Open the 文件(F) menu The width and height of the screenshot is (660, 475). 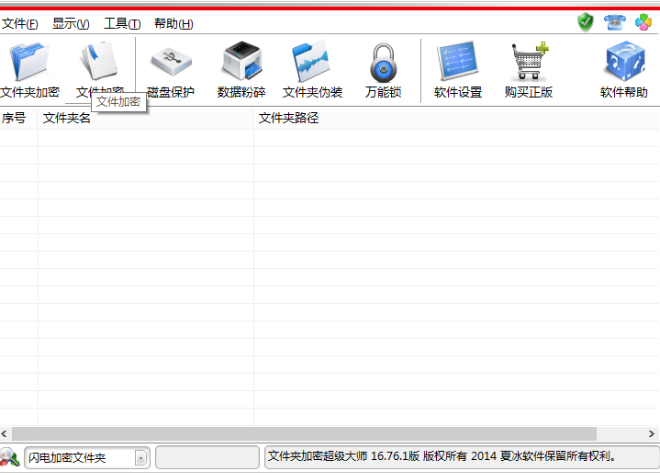pos(20,24)
